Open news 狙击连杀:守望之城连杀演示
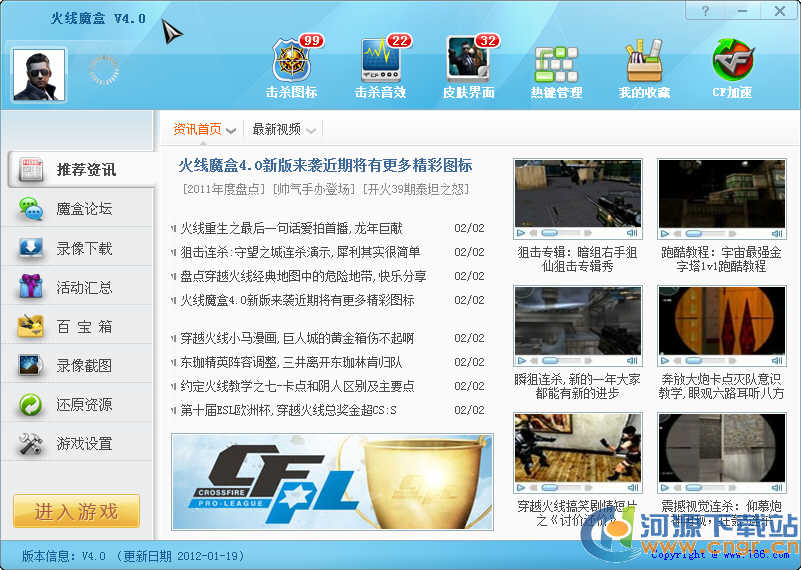This screenshot has width=801, height=570. click(300, 252)
